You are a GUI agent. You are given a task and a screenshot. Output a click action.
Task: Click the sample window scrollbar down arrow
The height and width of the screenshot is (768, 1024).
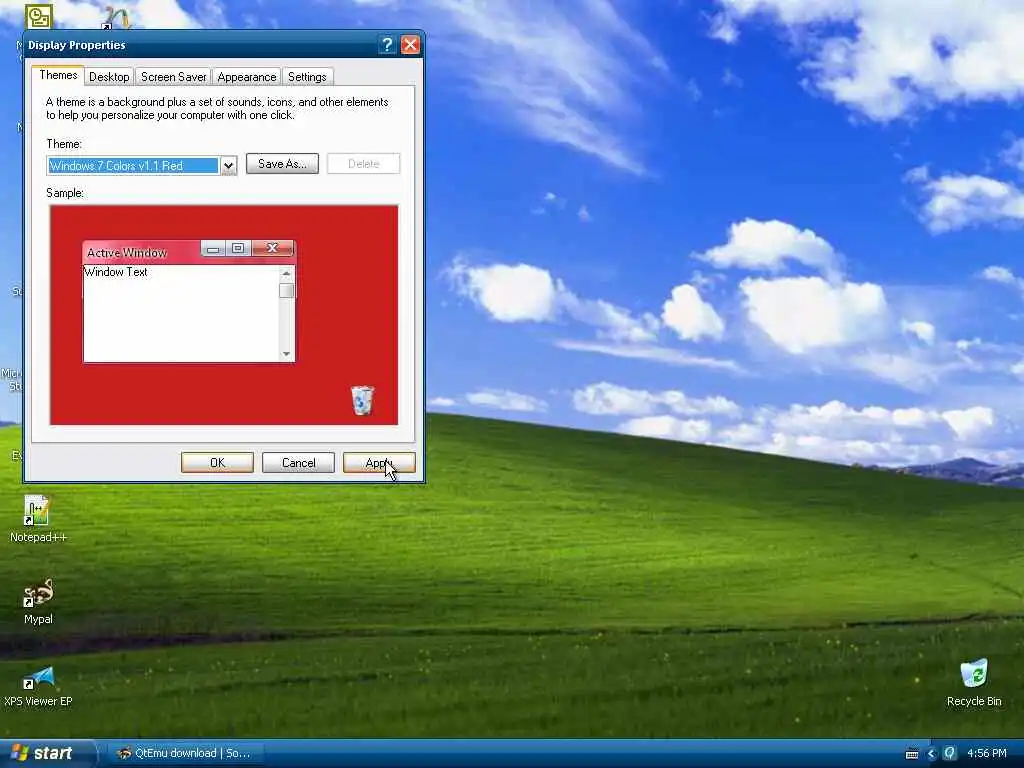pyautogui.click(x=286, y=354)
